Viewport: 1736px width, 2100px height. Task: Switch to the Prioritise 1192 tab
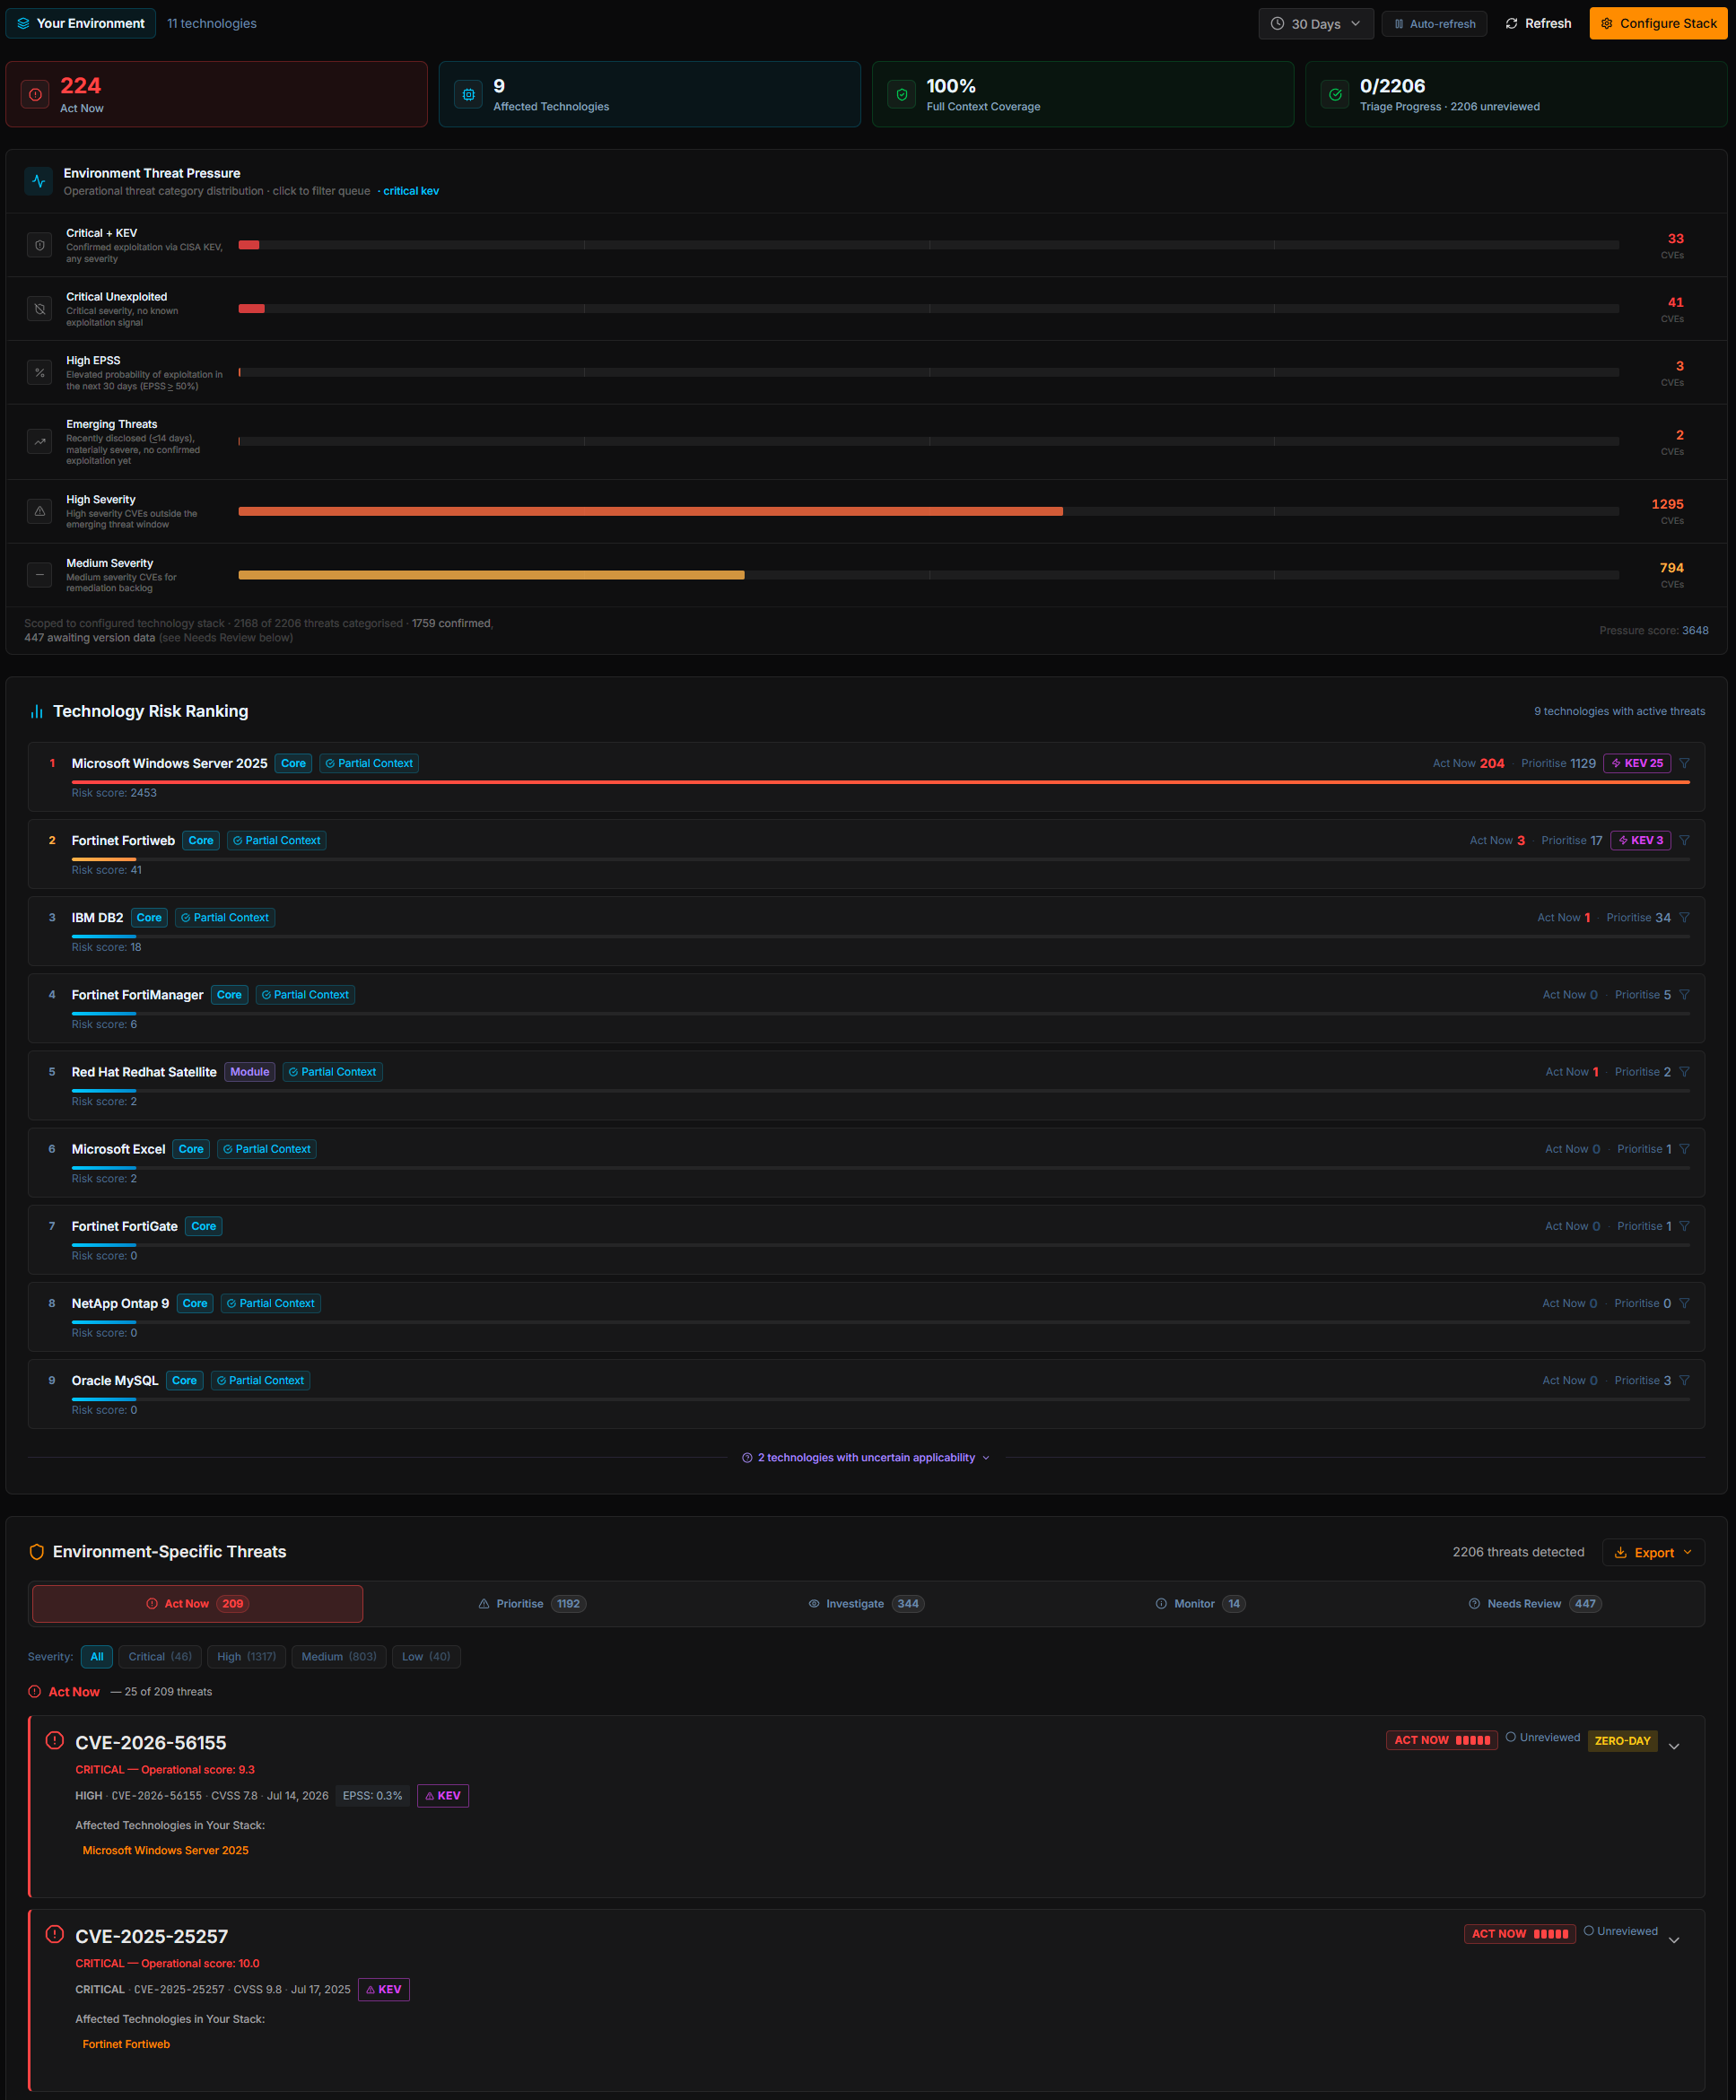point(532,1604)
